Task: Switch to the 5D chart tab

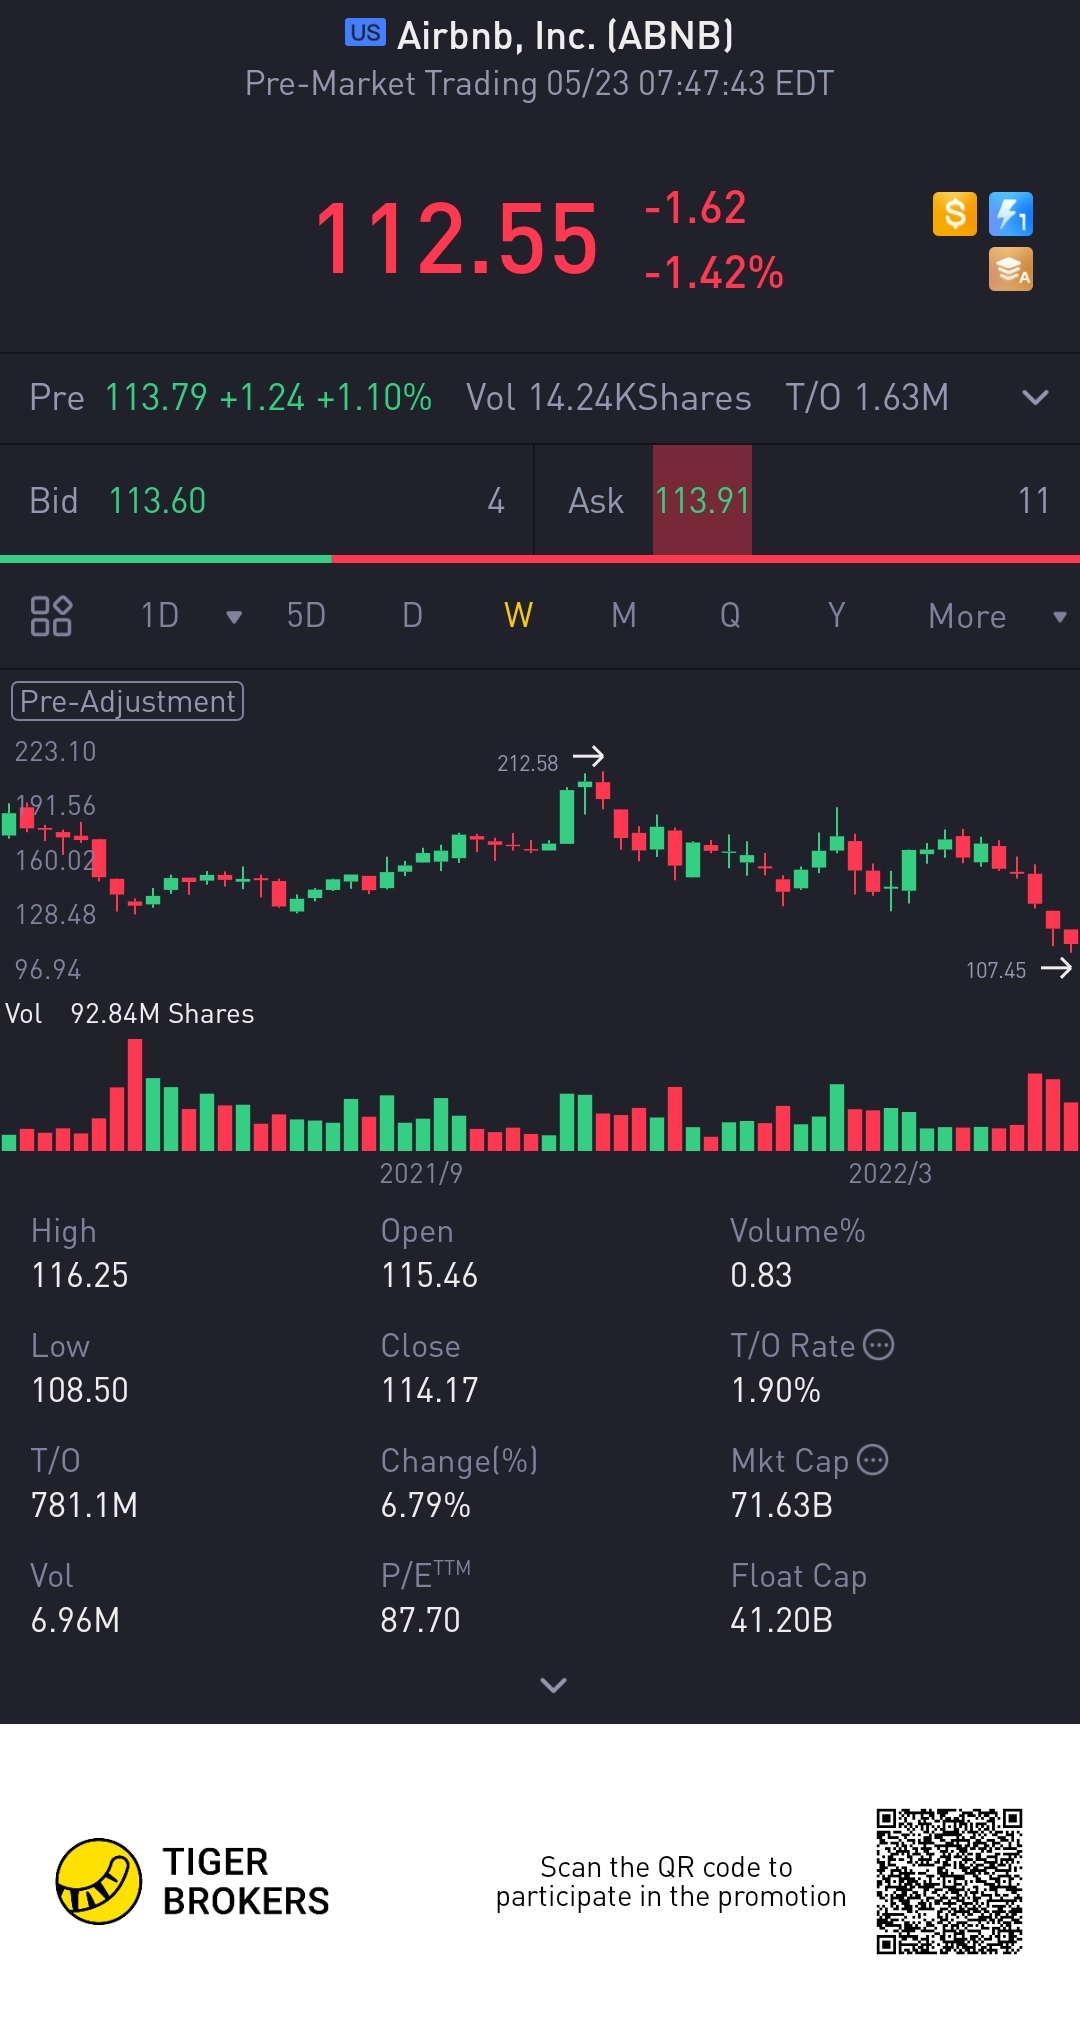Action: [306, 616]
